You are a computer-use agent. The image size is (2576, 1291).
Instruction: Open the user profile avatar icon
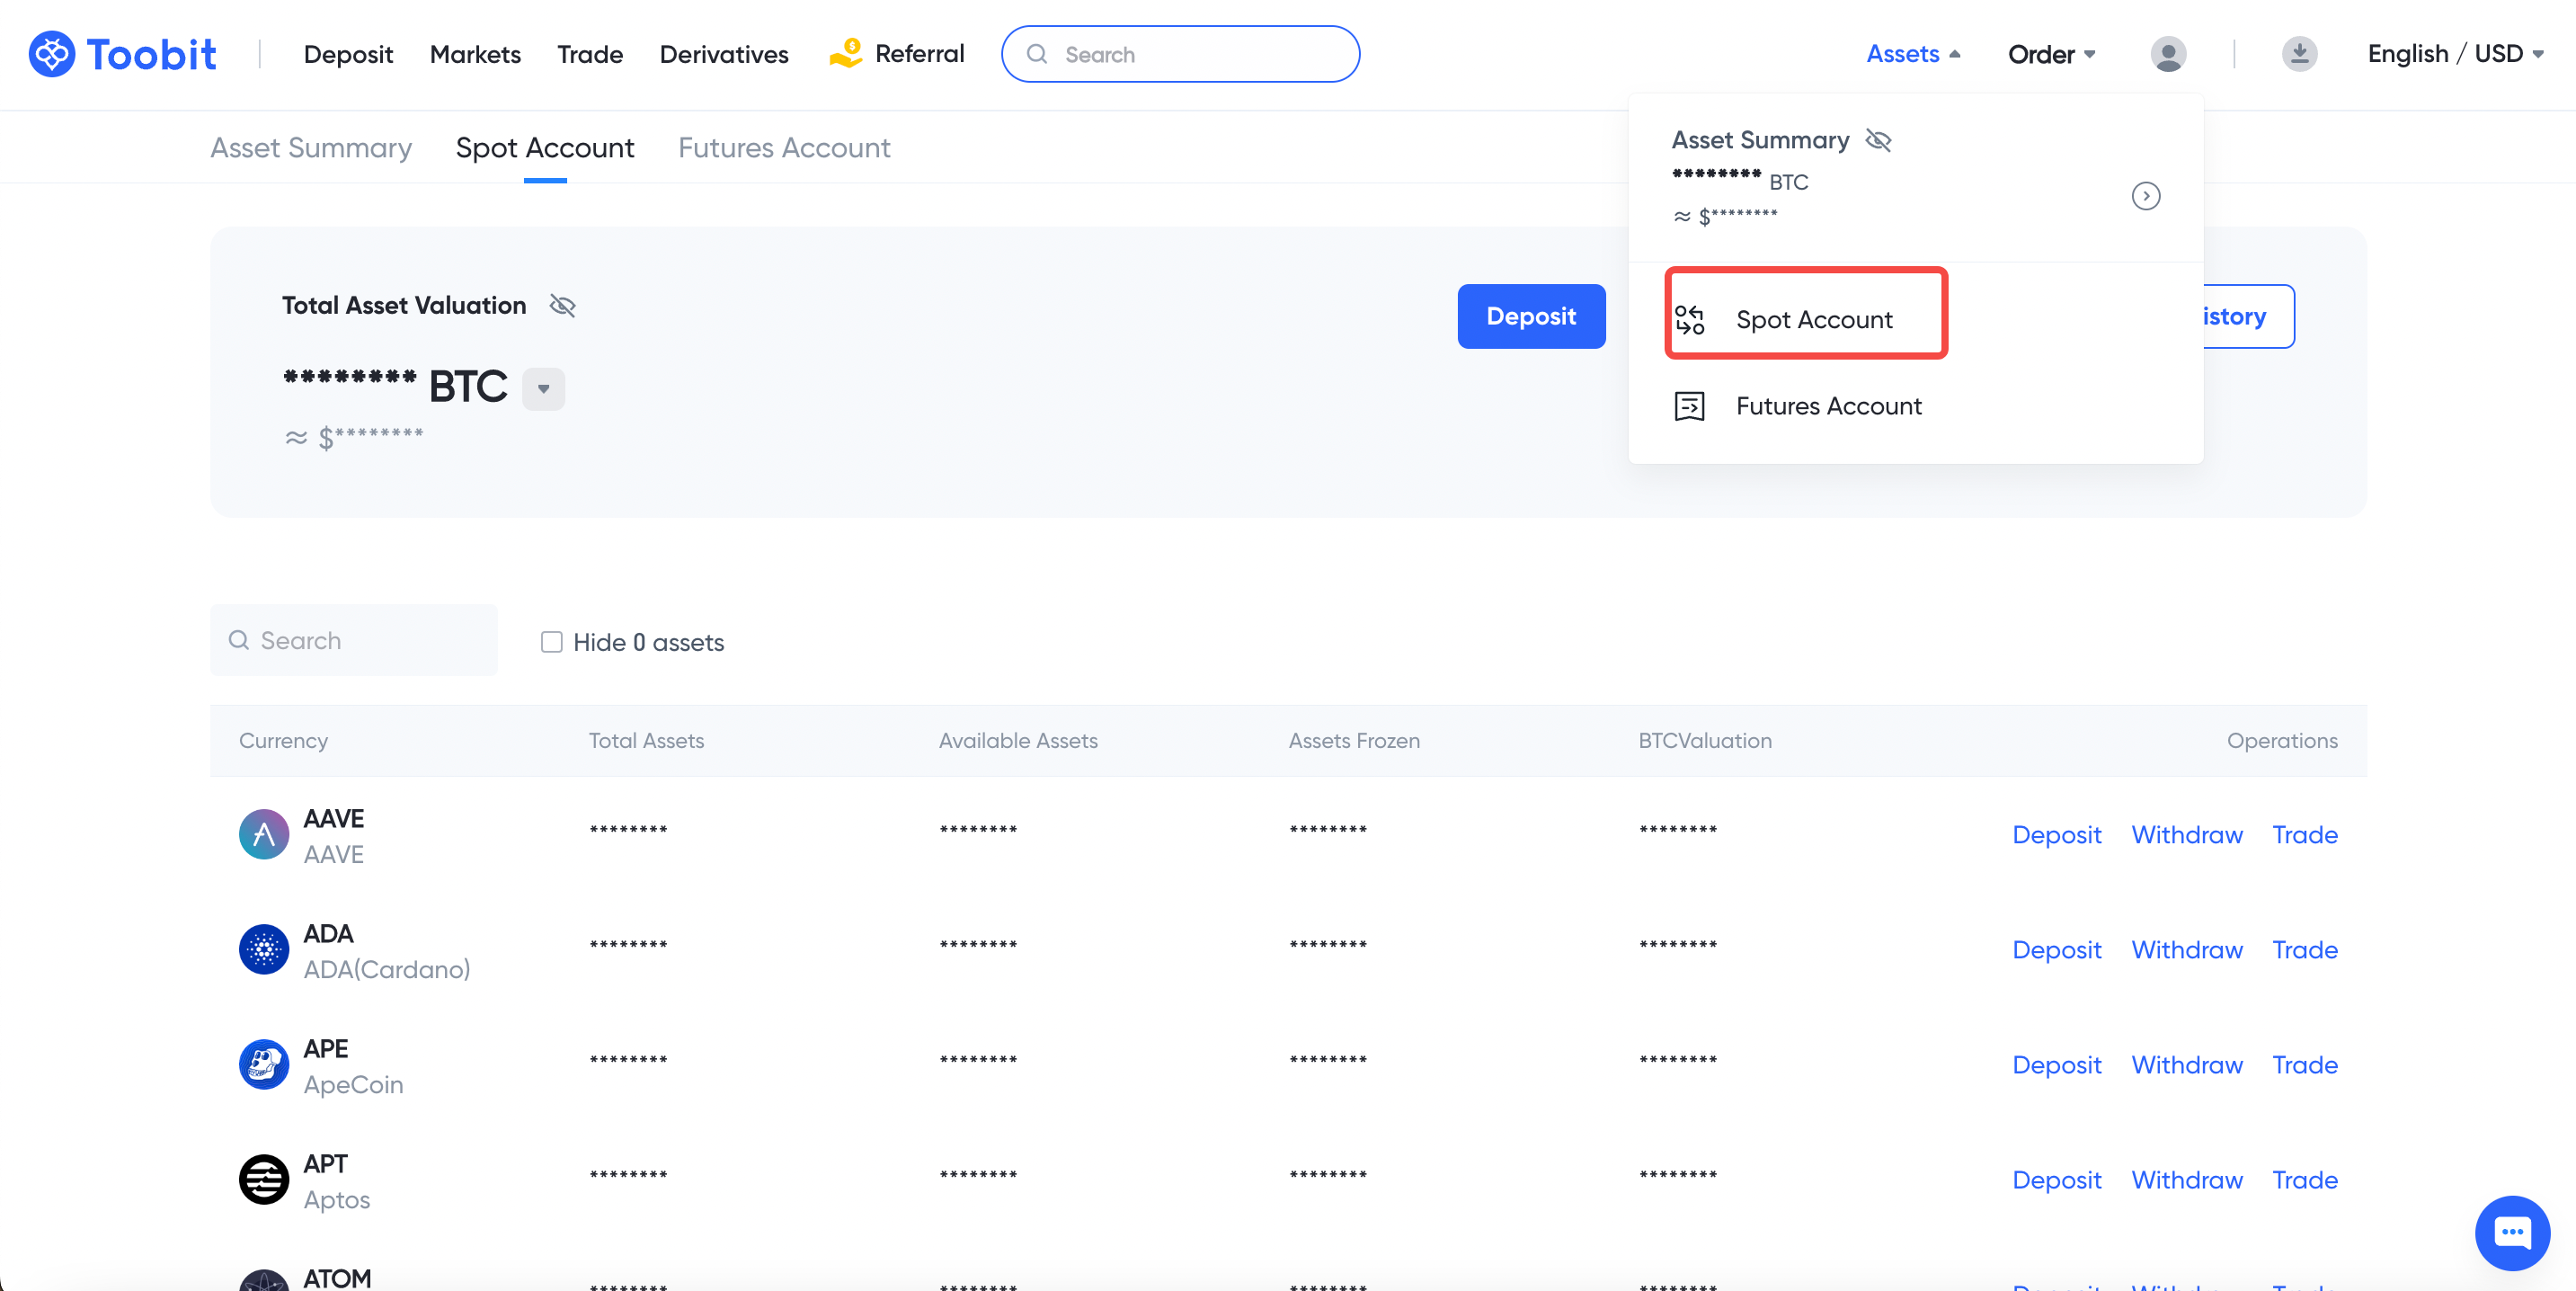[2167, 54]
